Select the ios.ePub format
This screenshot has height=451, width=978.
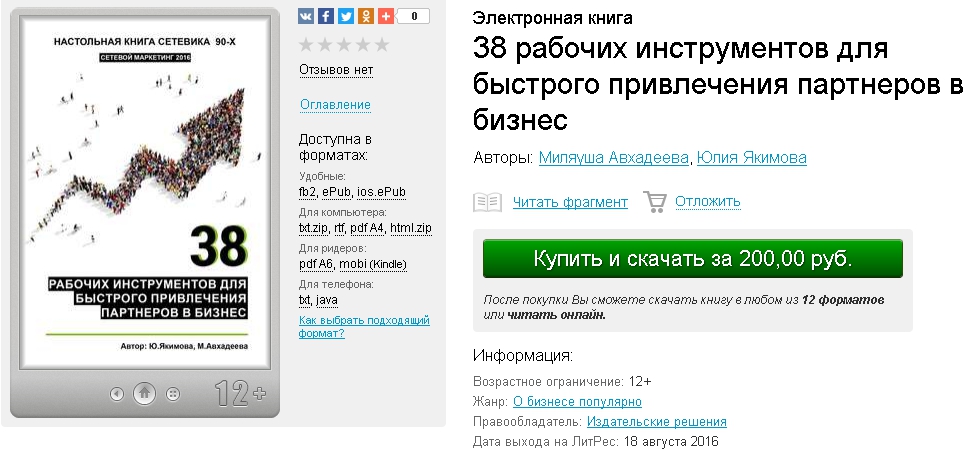381,192
